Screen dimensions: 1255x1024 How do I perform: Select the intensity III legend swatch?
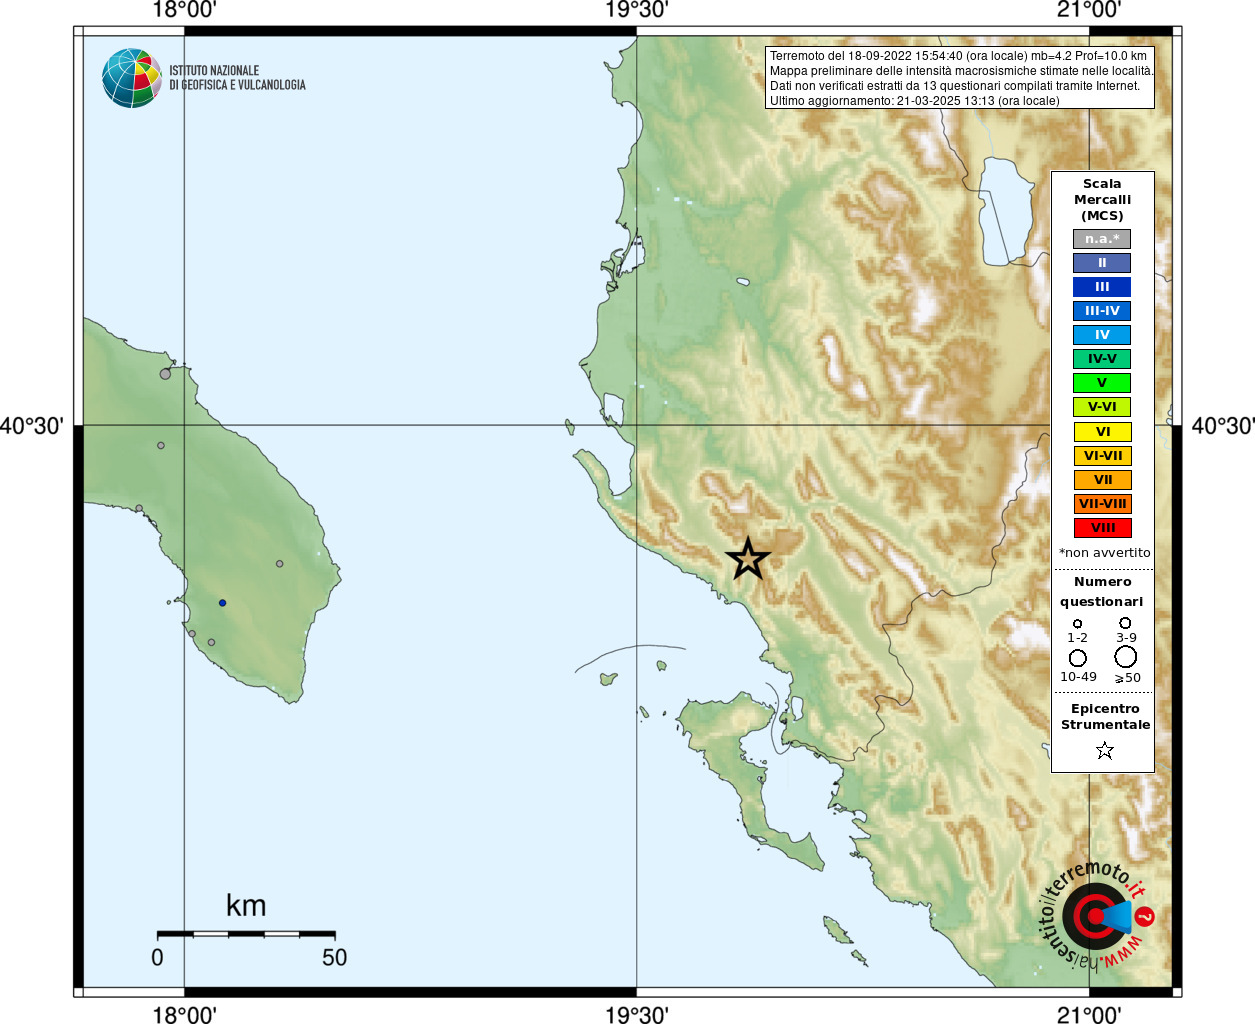1102,287
